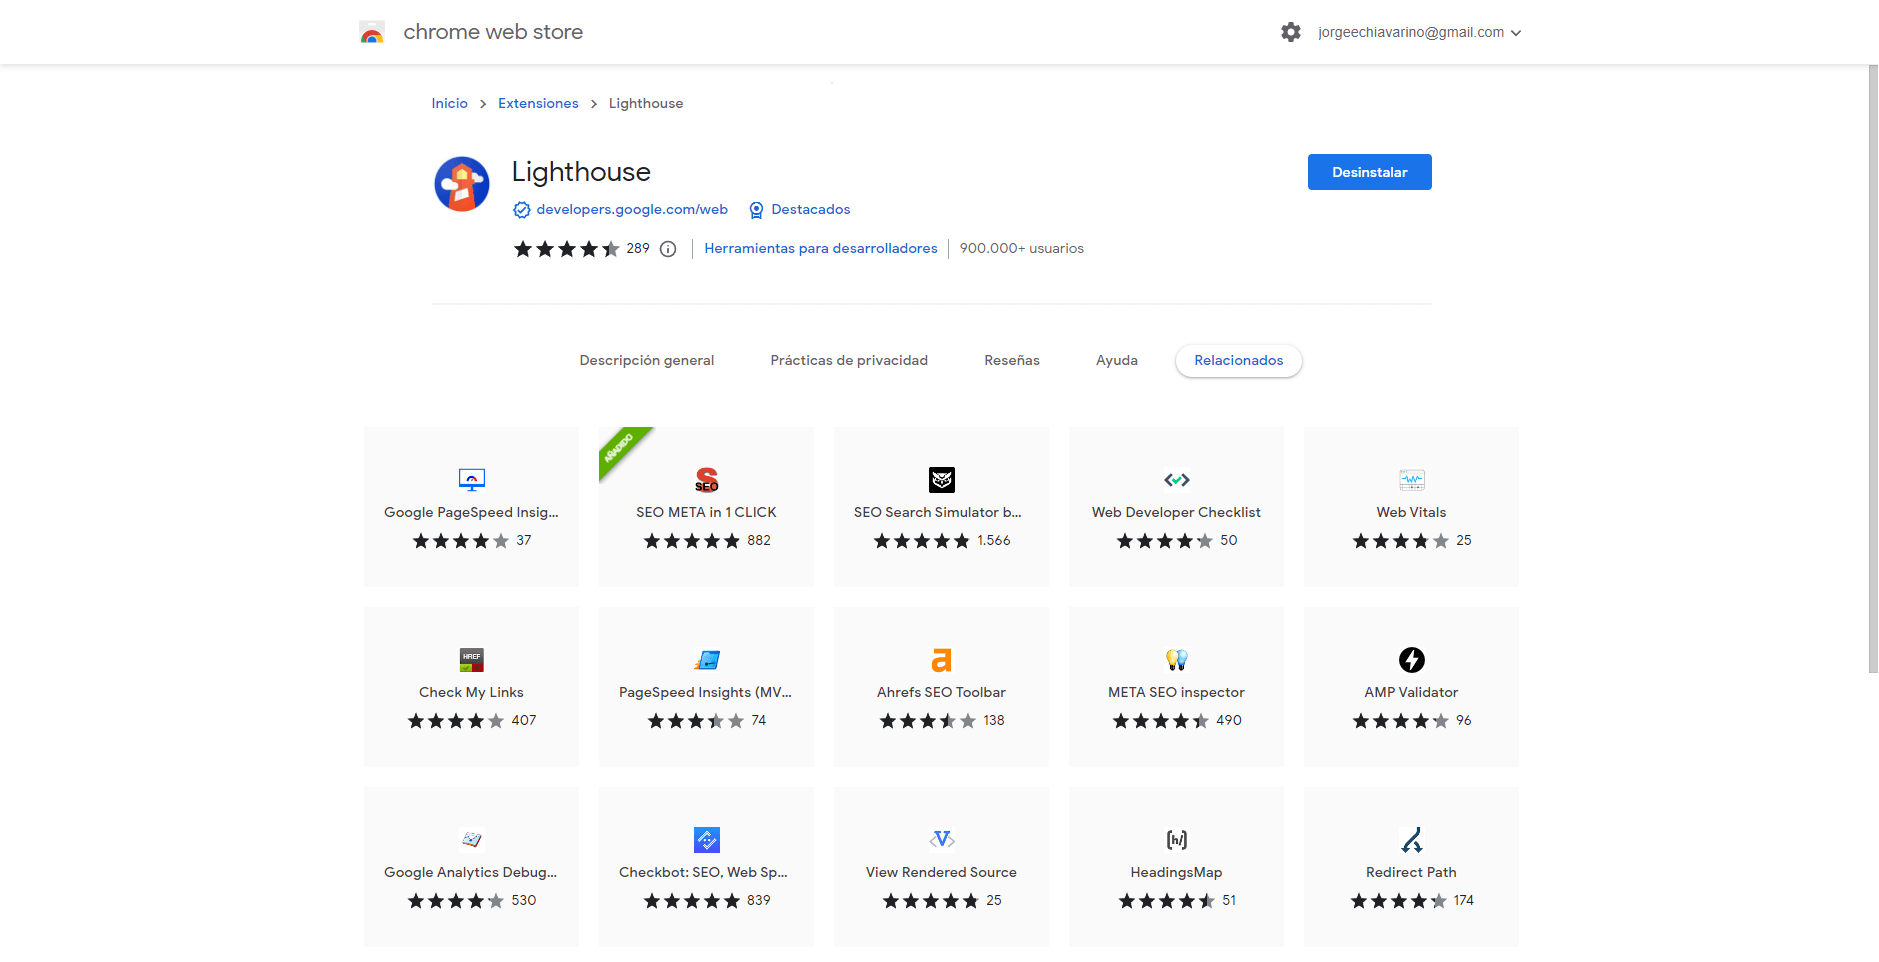Click the AMP Validator lightning icon

[x=1412, y=660]
